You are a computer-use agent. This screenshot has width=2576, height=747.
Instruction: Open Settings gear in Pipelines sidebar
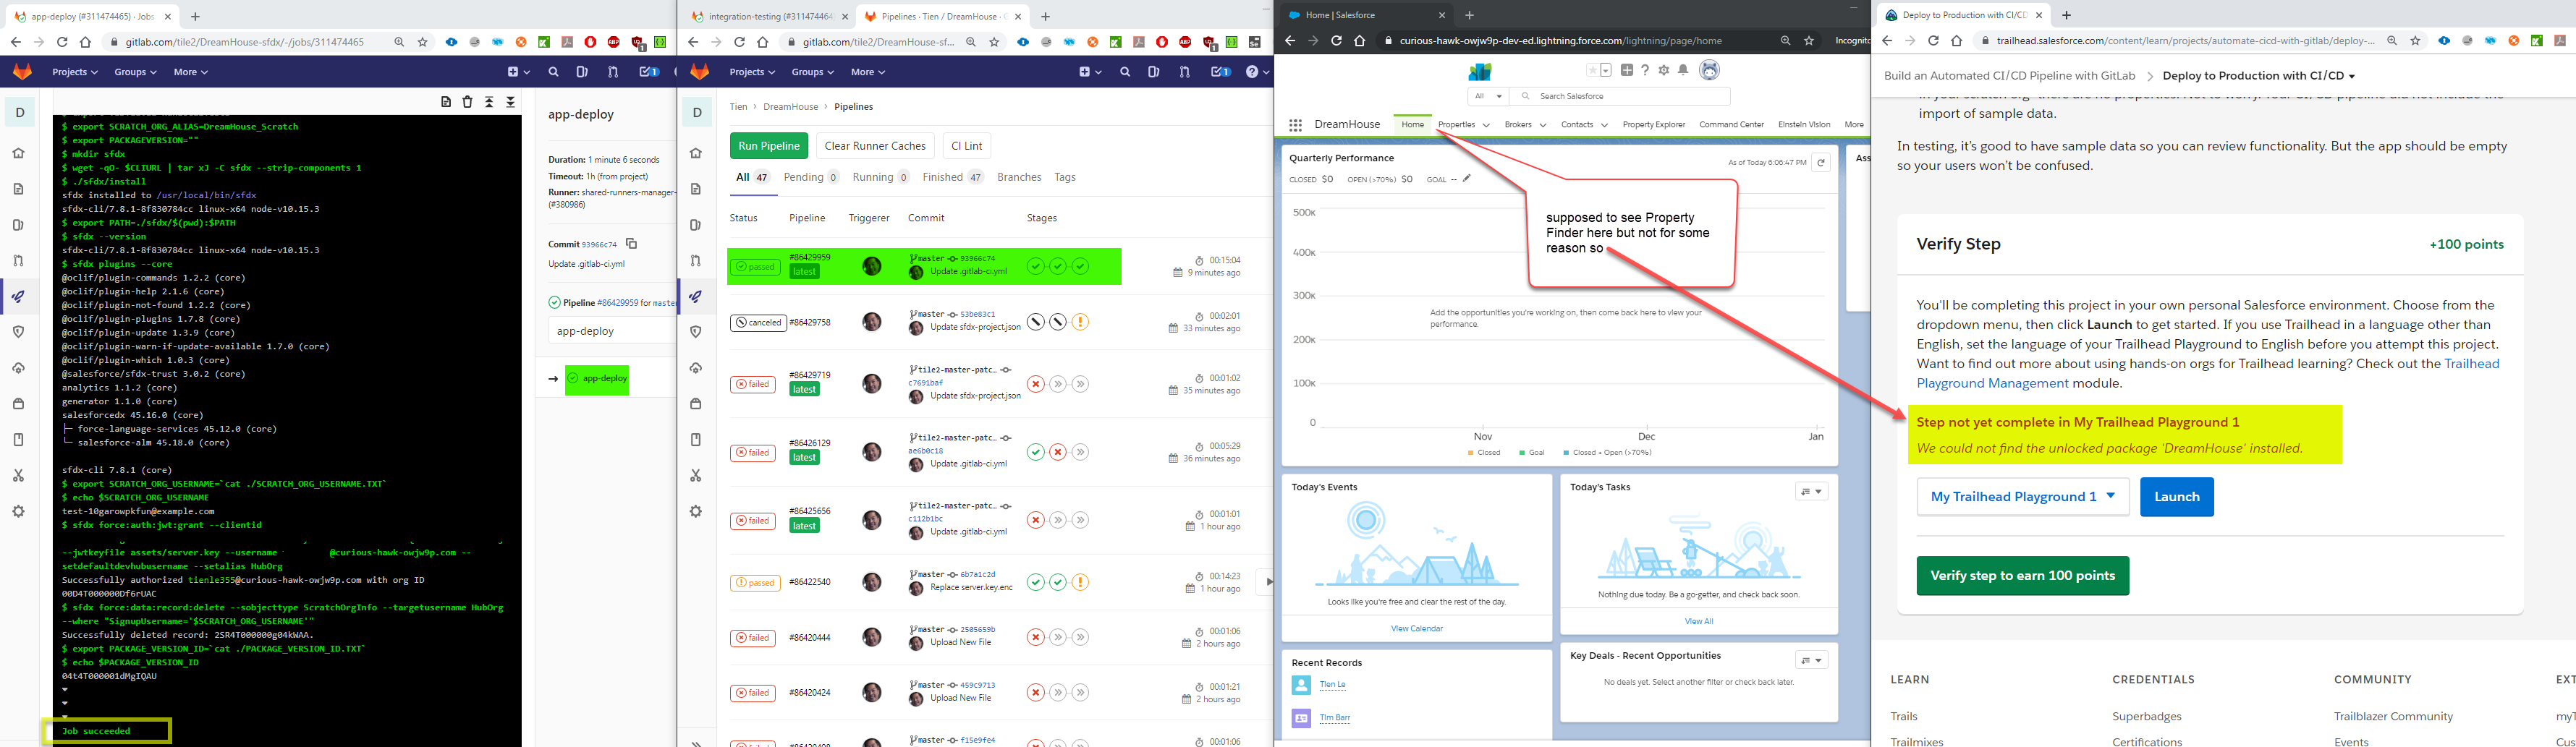(x=696, y=511)
